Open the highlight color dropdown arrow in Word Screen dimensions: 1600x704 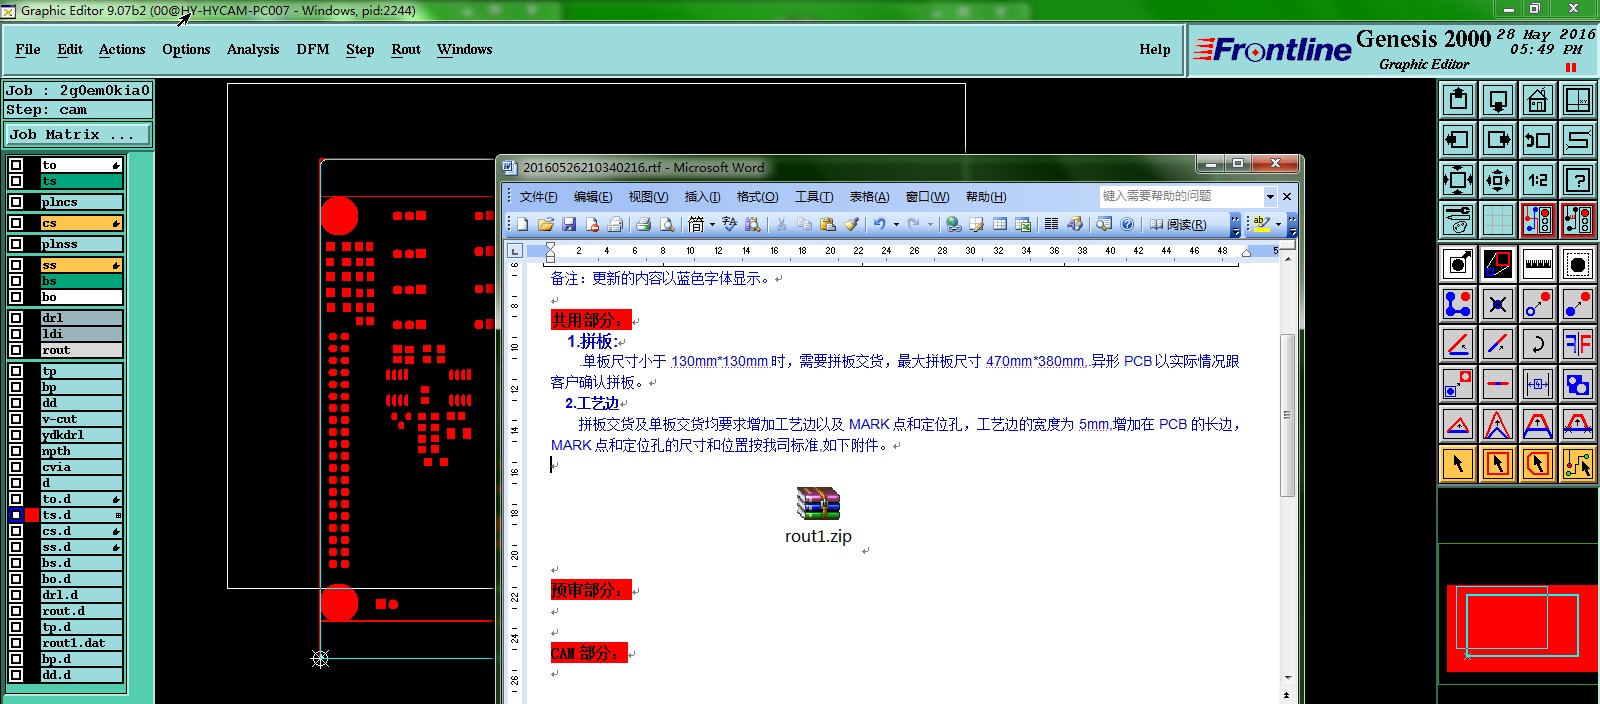pos(1278,224)
